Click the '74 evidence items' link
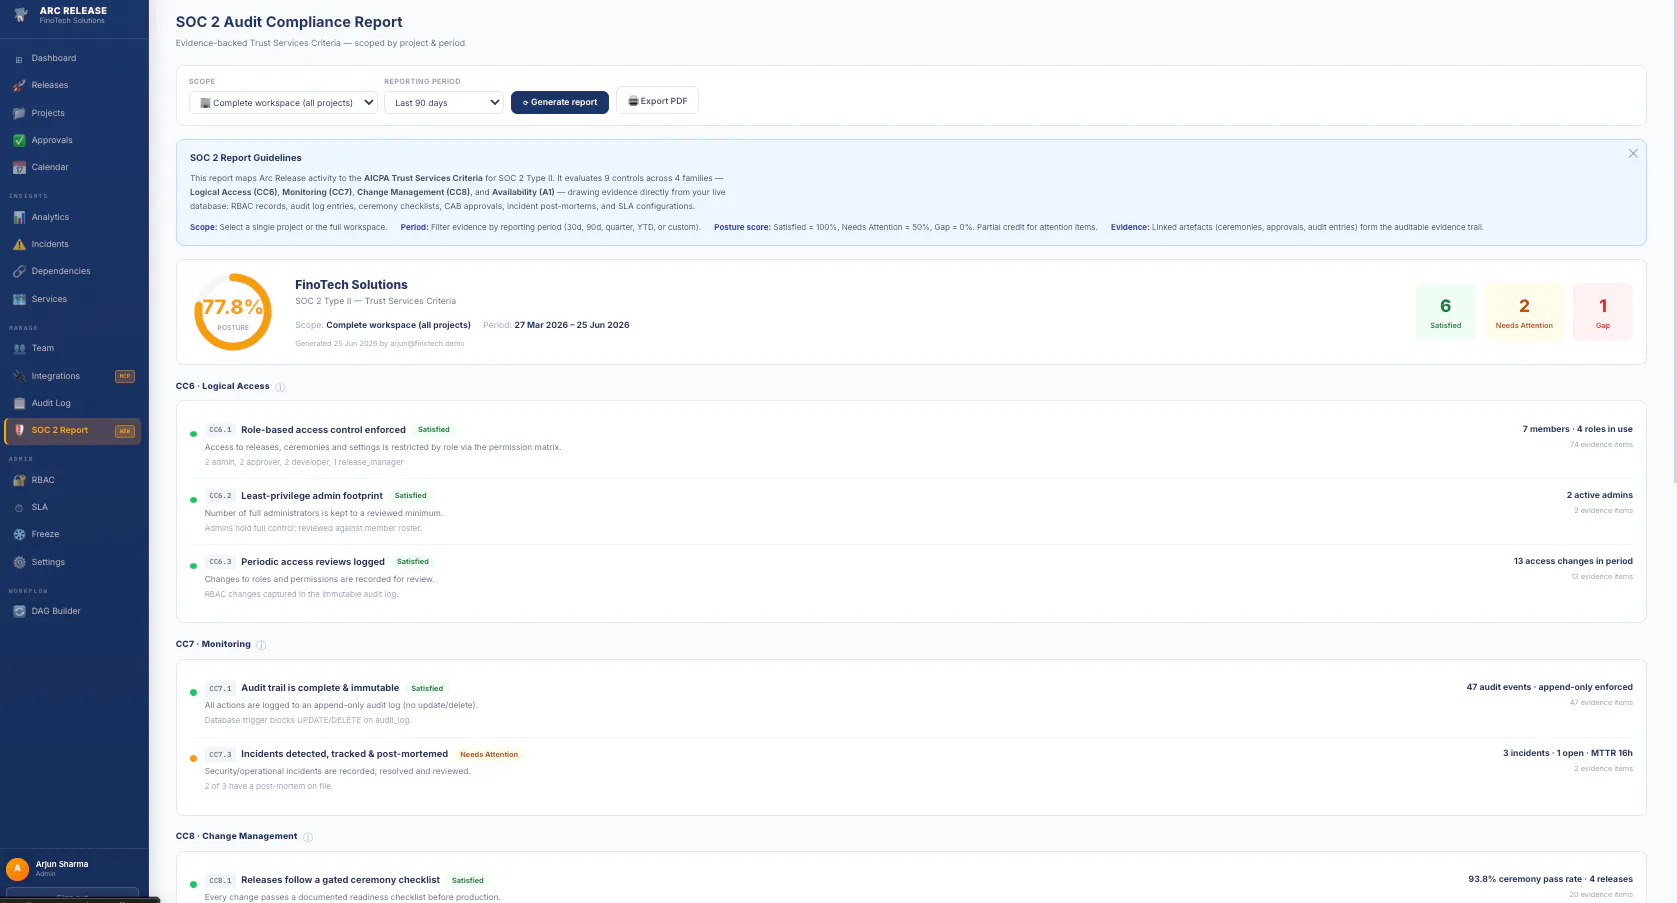 point(1601,445)
